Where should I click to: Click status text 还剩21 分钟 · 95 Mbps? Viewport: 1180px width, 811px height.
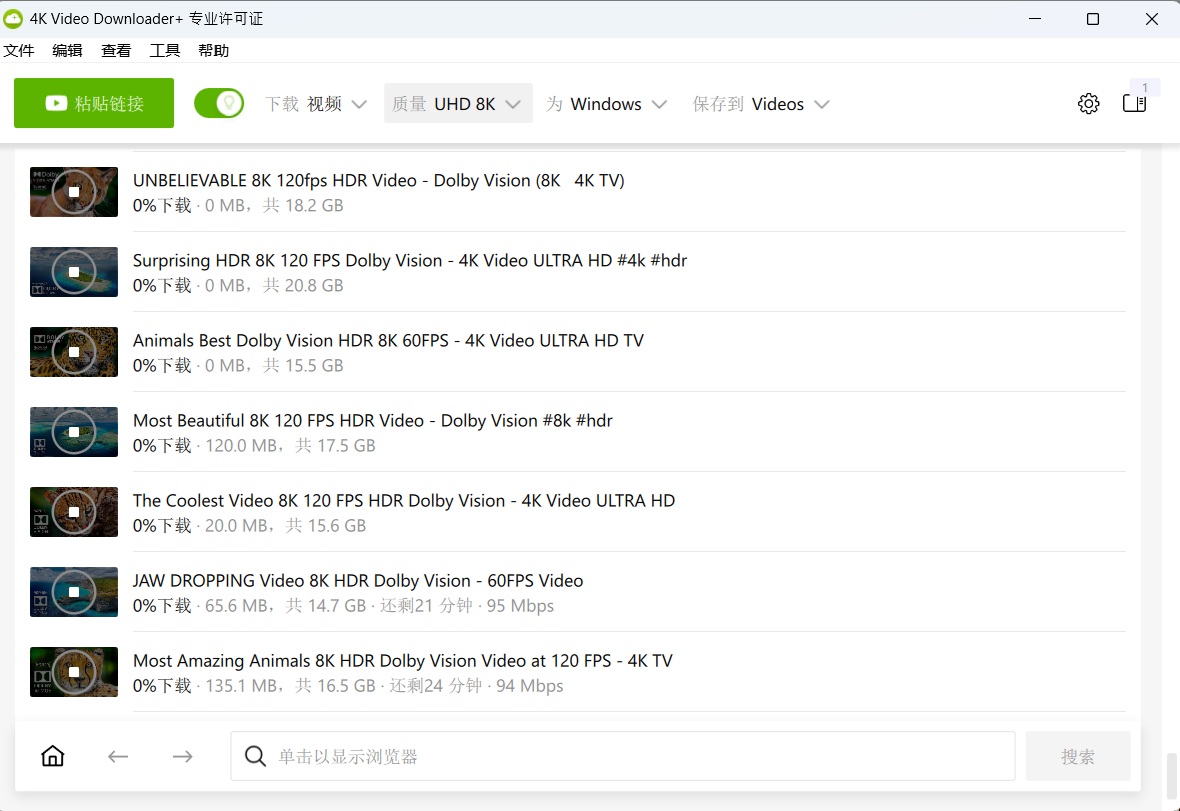(467, 606)
